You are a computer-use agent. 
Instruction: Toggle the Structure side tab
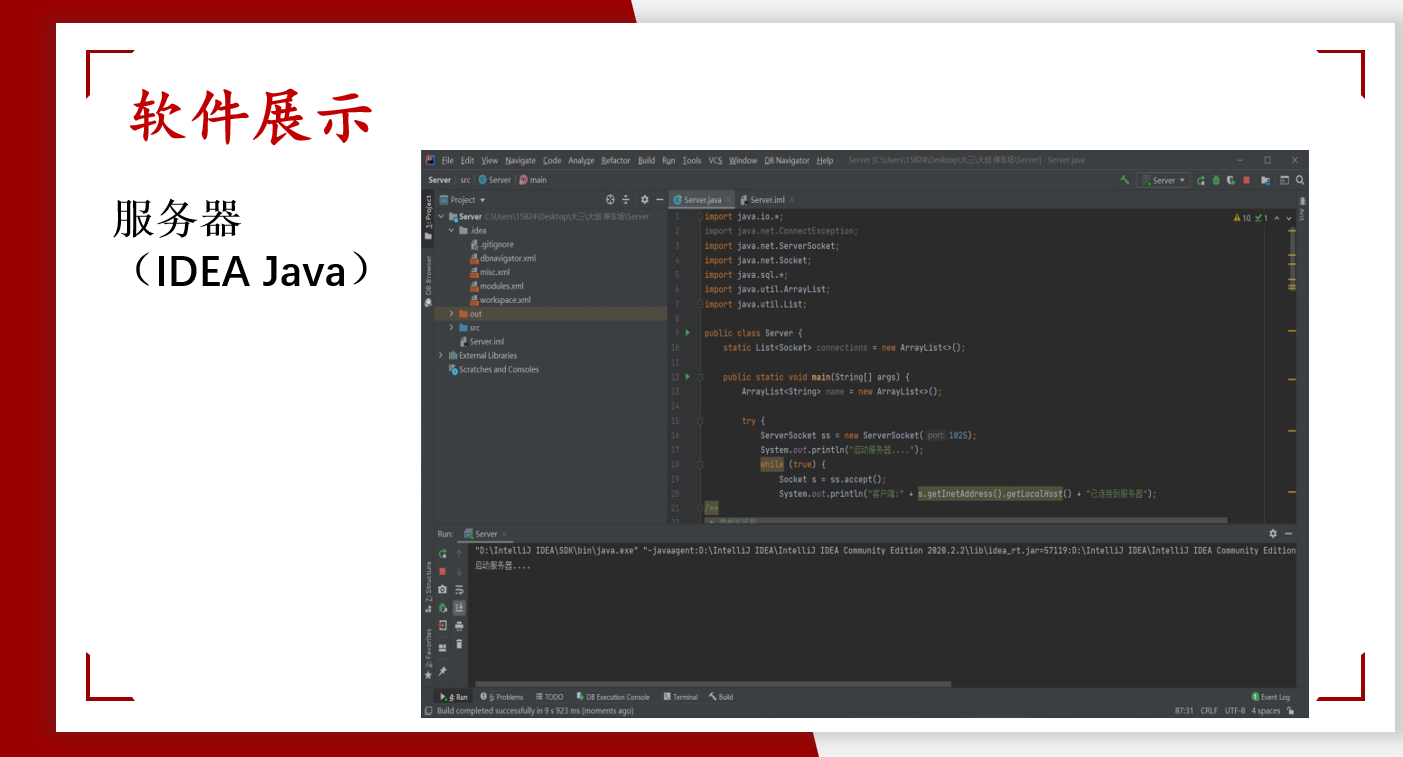tap(428, 587)
